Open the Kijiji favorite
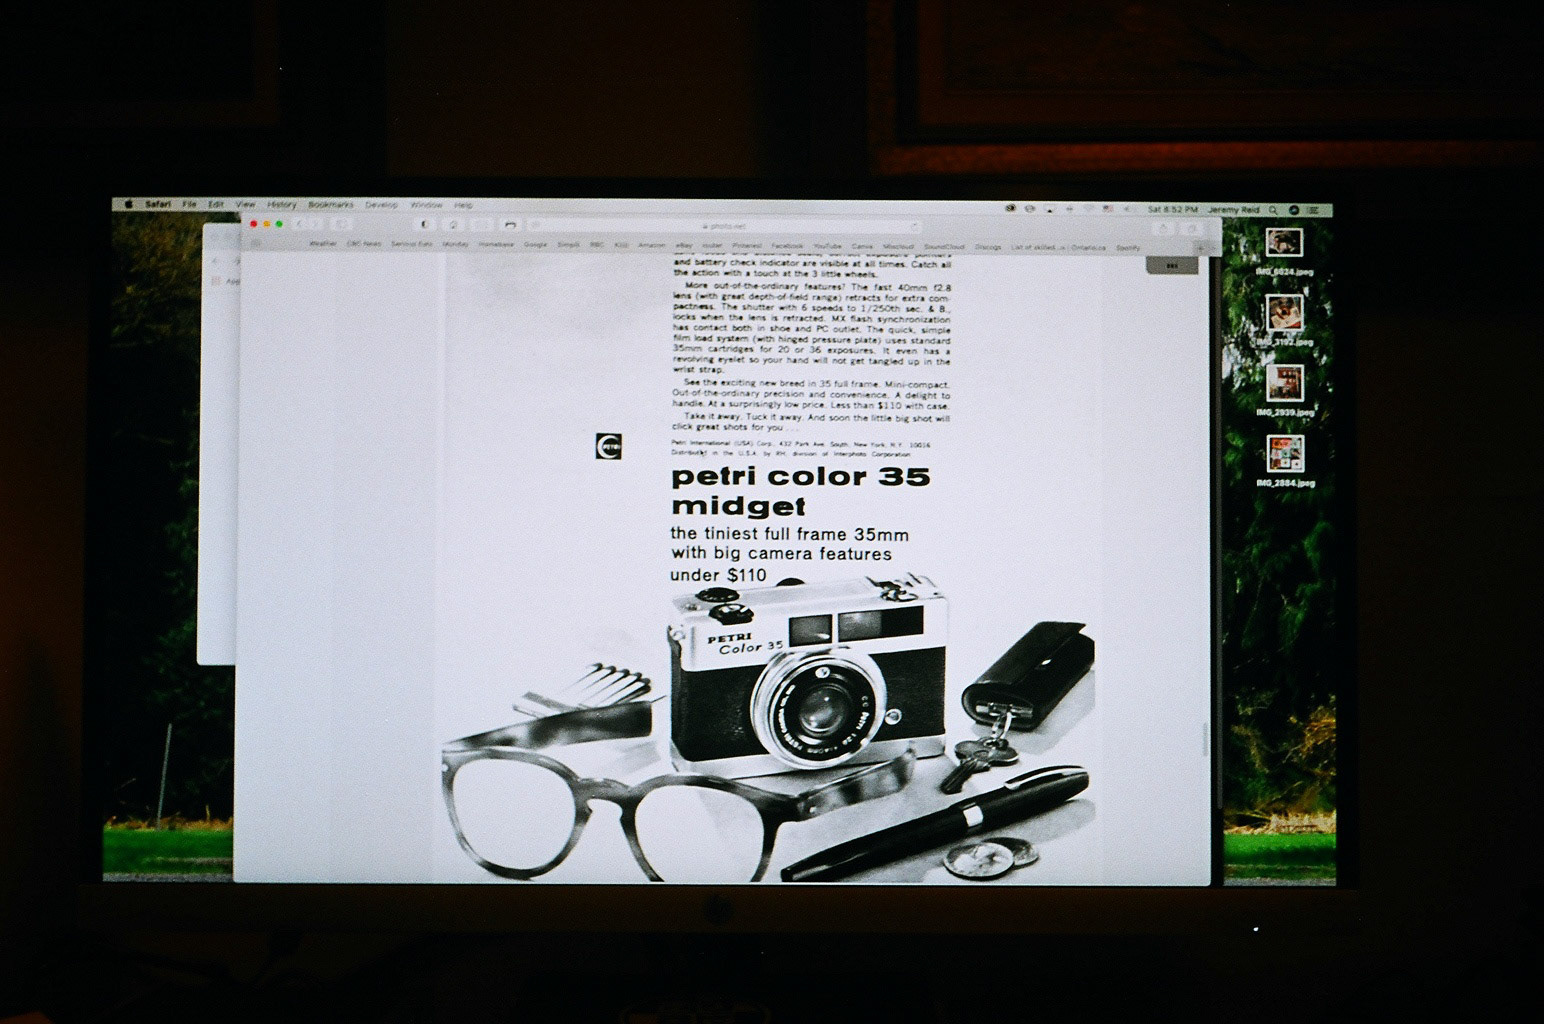Image resolution: width=1544 pixels, height=1024 pixels. 622,245
